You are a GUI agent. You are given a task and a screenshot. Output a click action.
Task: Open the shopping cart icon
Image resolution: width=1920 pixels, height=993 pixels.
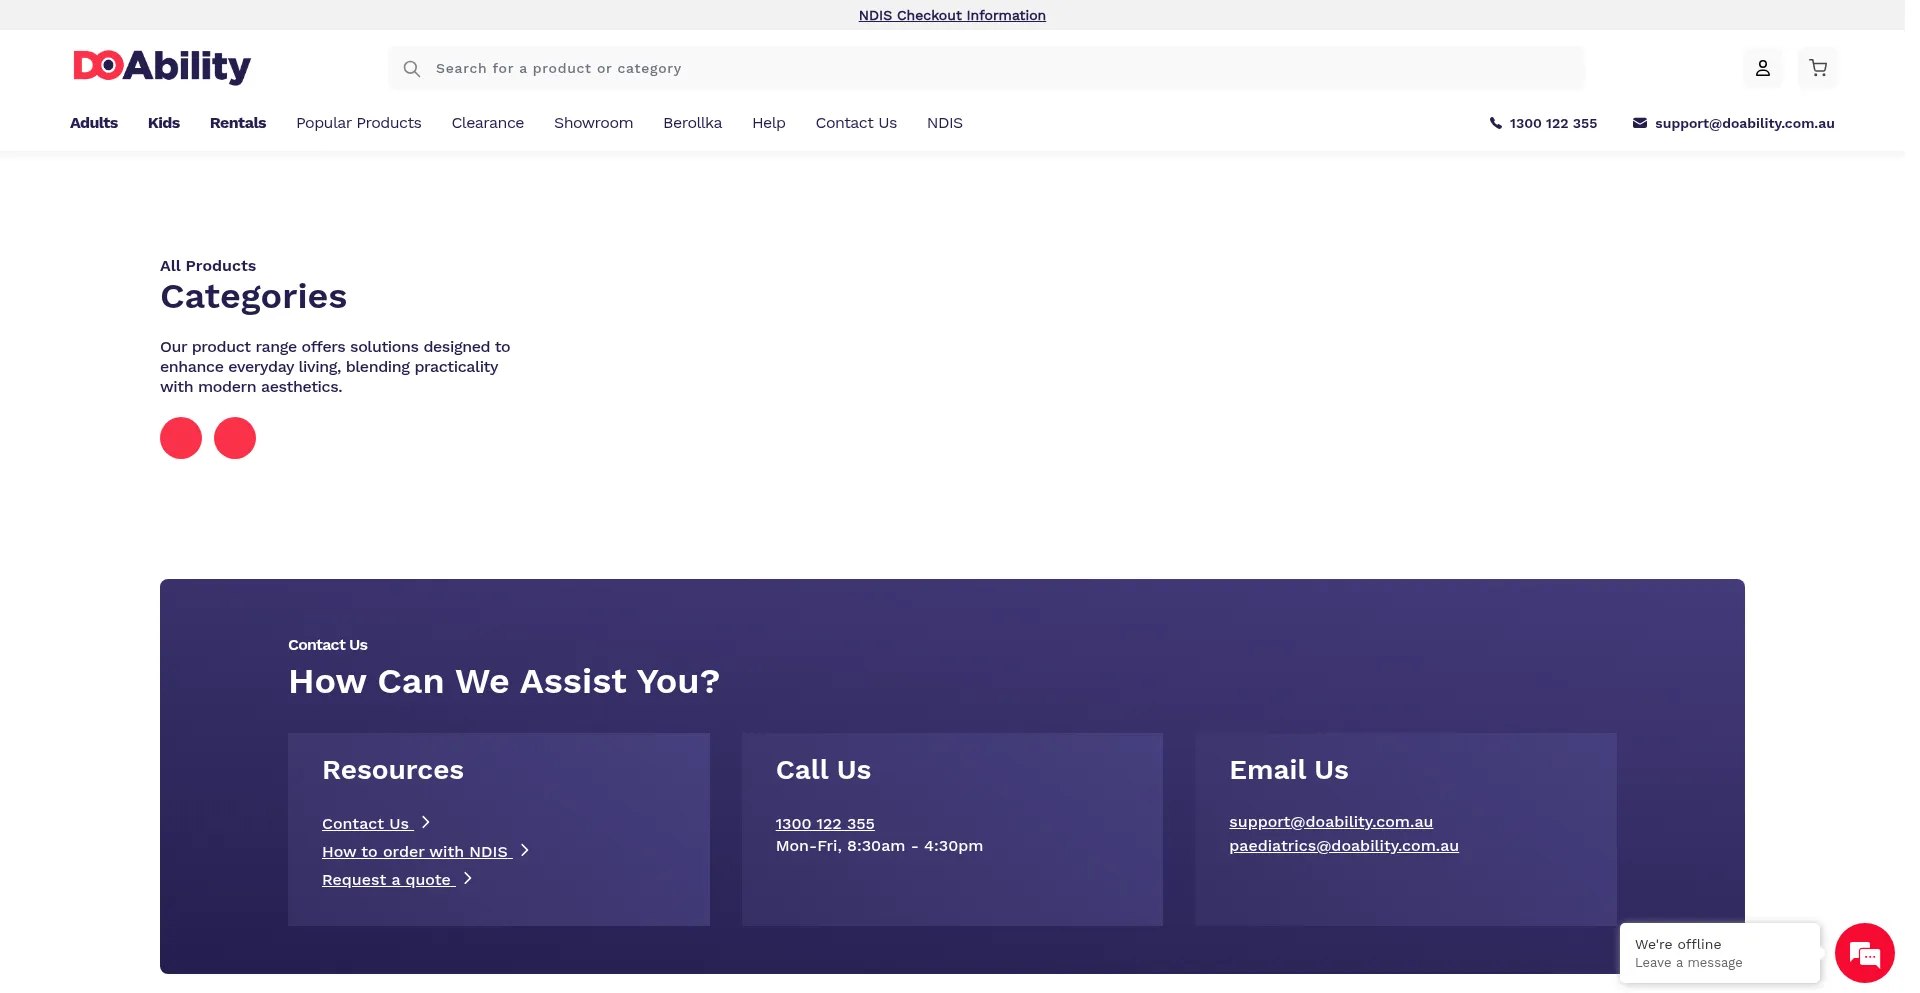pos(1818,68)
